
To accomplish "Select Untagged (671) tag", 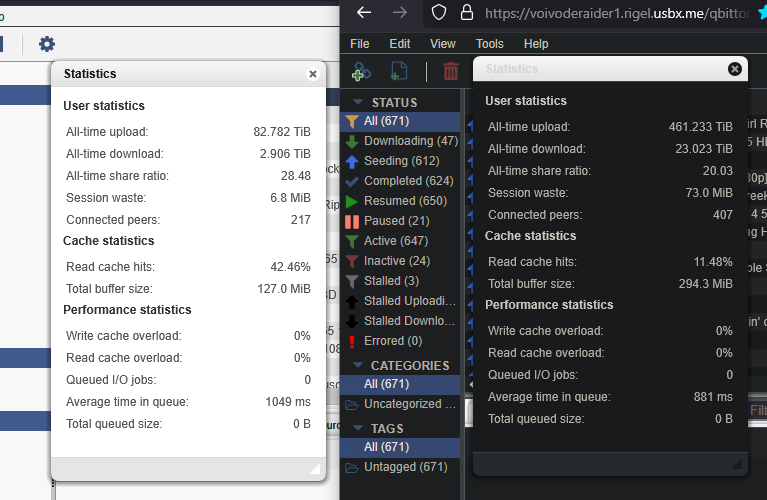I will click(x=400, y=468).
